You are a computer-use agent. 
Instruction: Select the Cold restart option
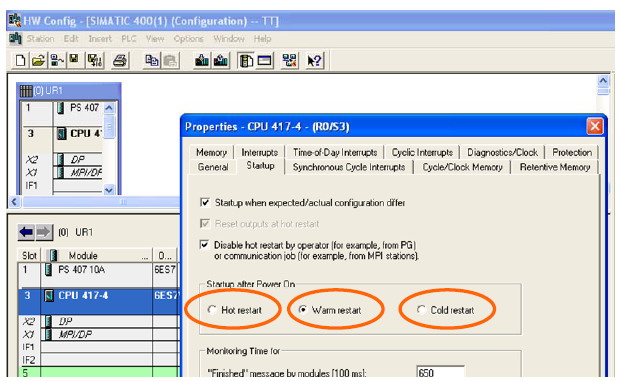[x=421, y=310]
